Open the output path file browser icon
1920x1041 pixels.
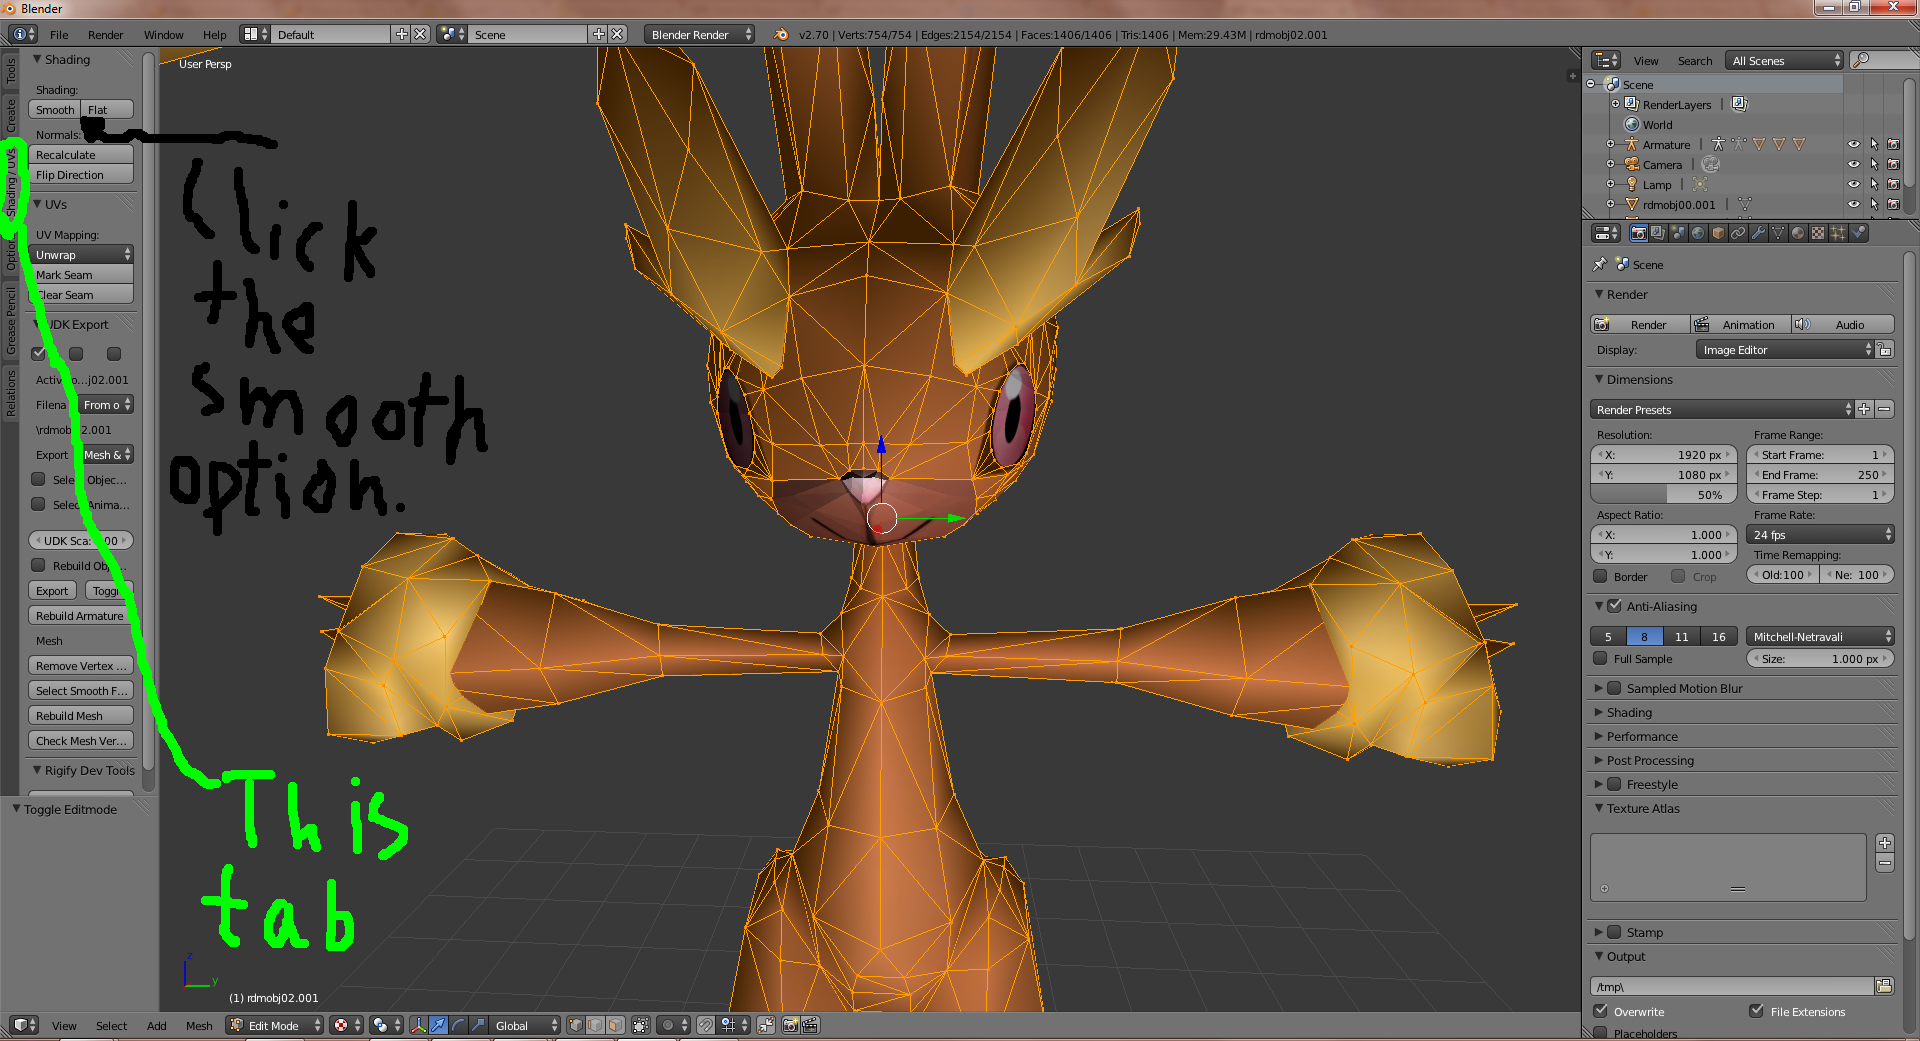[1884, 986]
